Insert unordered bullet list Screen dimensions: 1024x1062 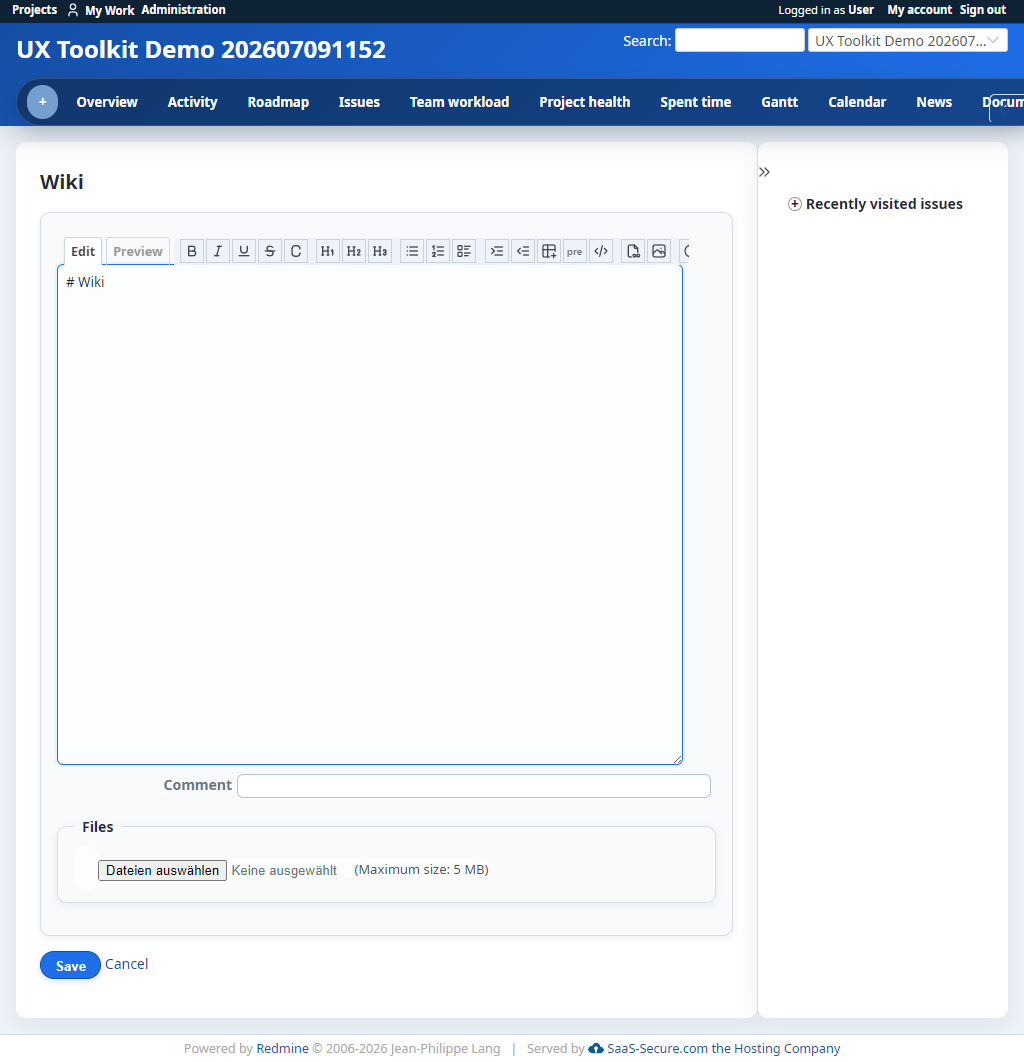[x=412, y=251]
